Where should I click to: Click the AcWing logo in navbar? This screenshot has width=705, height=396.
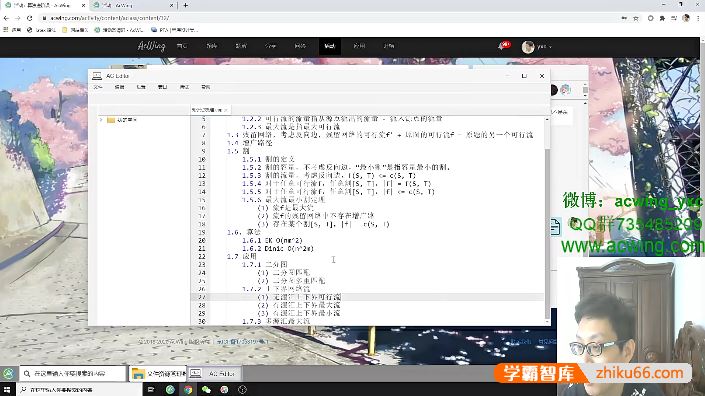(151, 46)
